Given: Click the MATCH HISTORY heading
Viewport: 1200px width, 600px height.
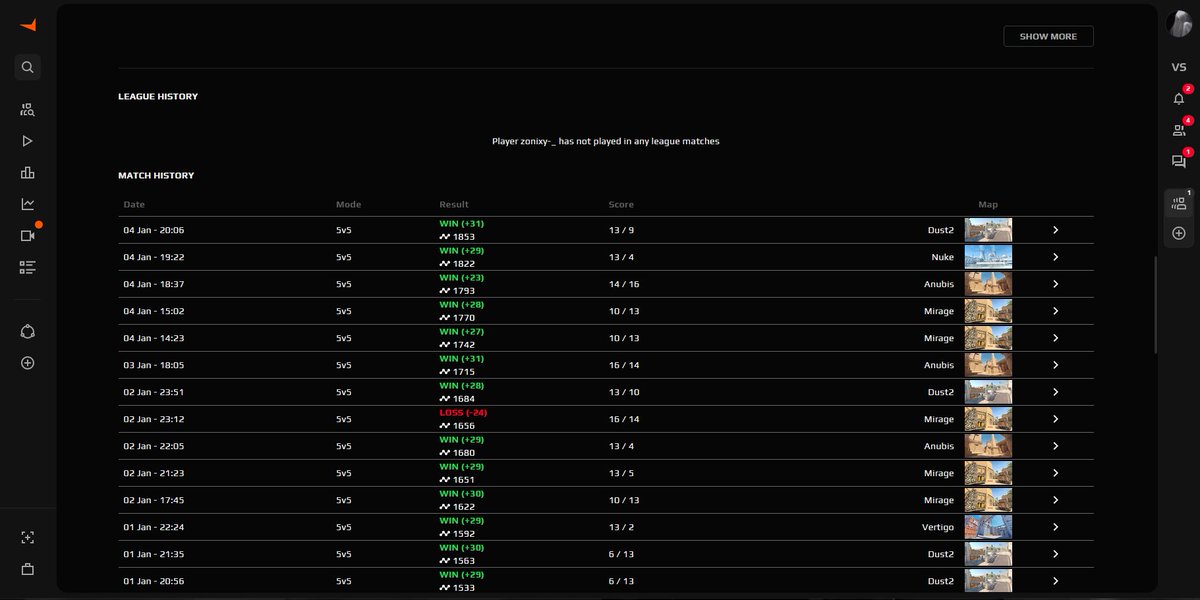Looking at the screenshot, I should point(156,176).
